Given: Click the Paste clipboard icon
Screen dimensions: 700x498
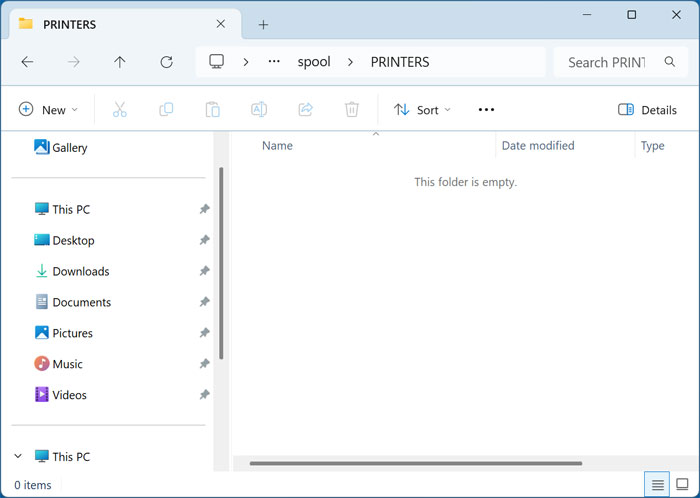Looking at the screenshot, I should click(212, 109).
